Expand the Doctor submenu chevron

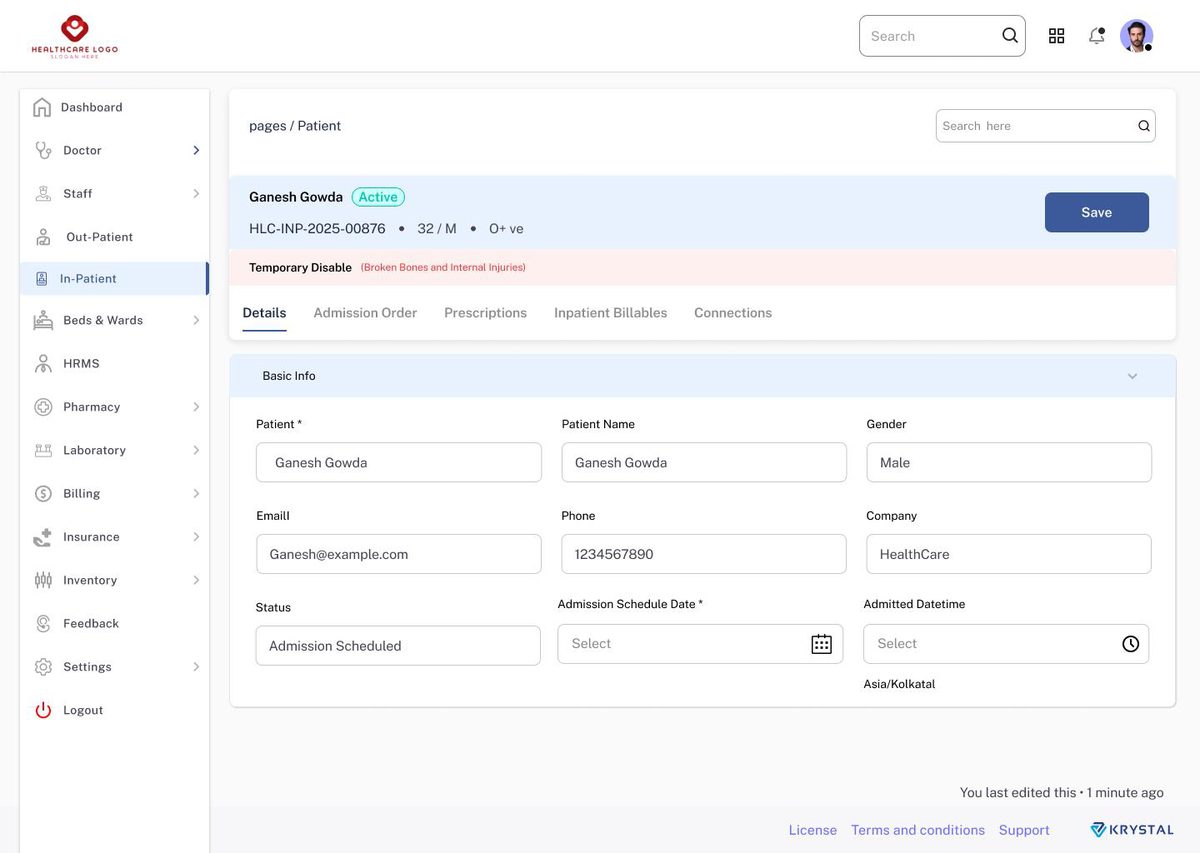tap(196, 150)
